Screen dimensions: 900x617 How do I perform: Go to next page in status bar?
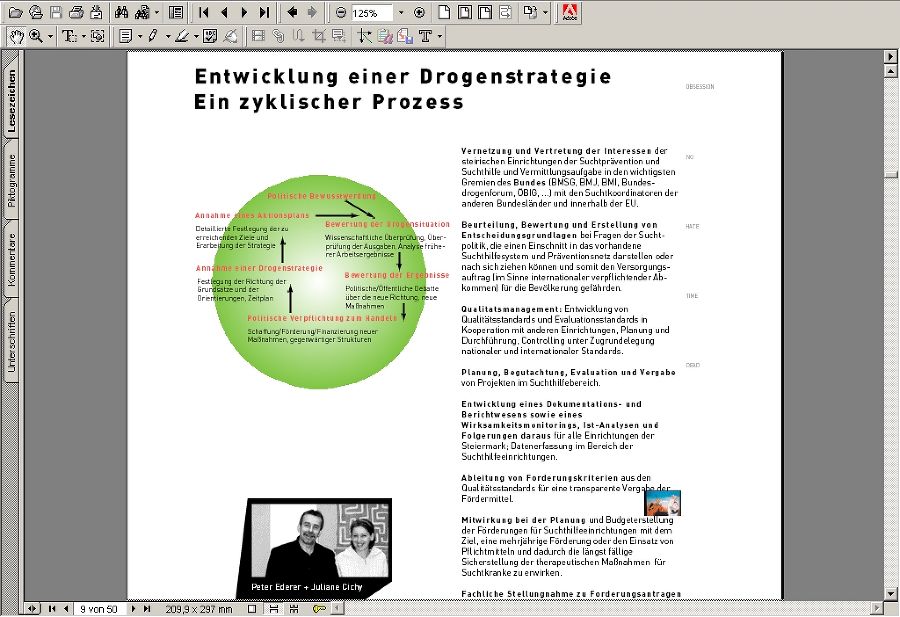133,608
